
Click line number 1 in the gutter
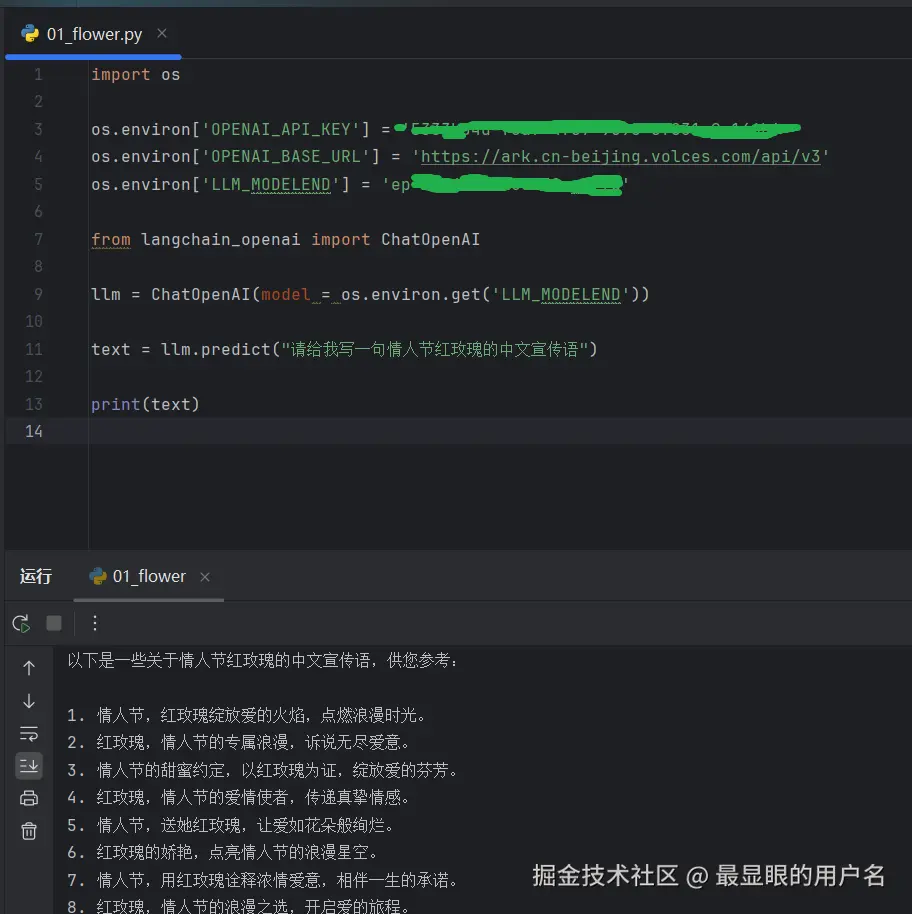tap(38, 75)
